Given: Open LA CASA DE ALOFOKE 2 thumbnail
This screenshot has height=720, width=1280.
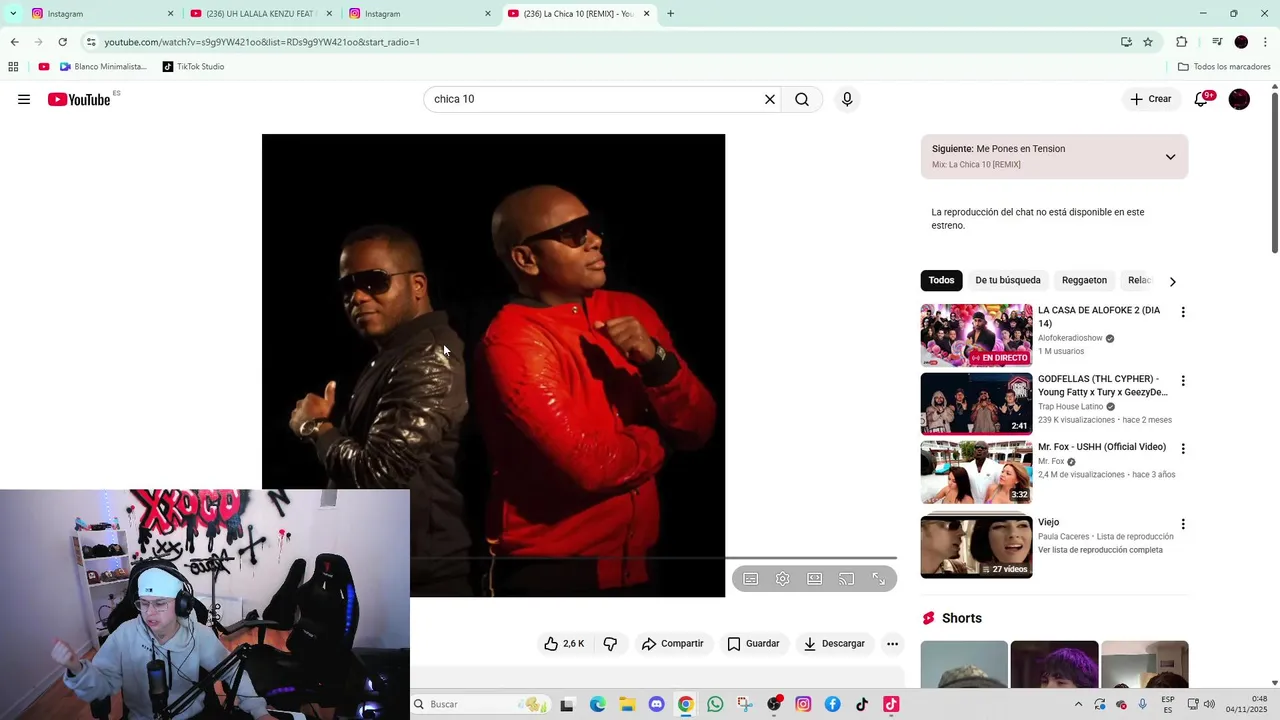Looking at the screenshot, I should [976, 335].
